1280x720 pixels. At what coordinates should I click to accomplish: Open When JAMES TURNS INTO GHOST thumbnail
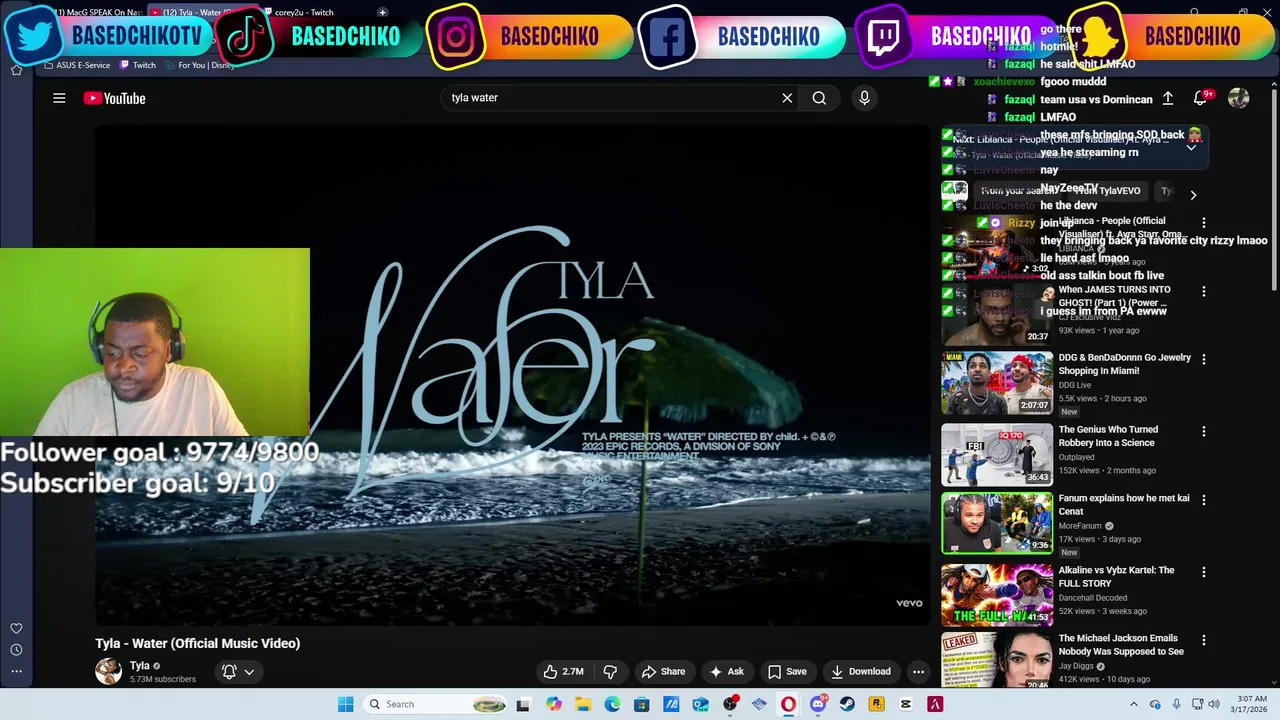pos(997,314)
